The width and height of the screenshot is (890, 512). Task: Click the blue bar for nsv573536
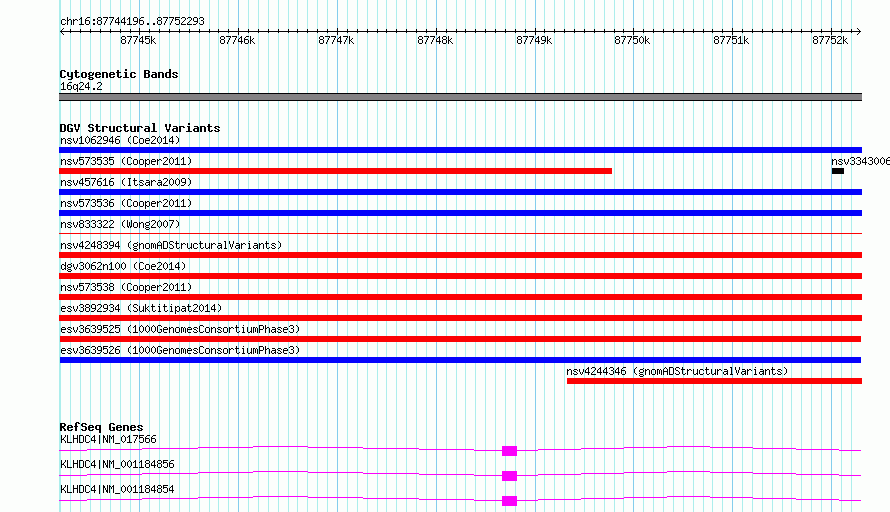coord(460,213)
